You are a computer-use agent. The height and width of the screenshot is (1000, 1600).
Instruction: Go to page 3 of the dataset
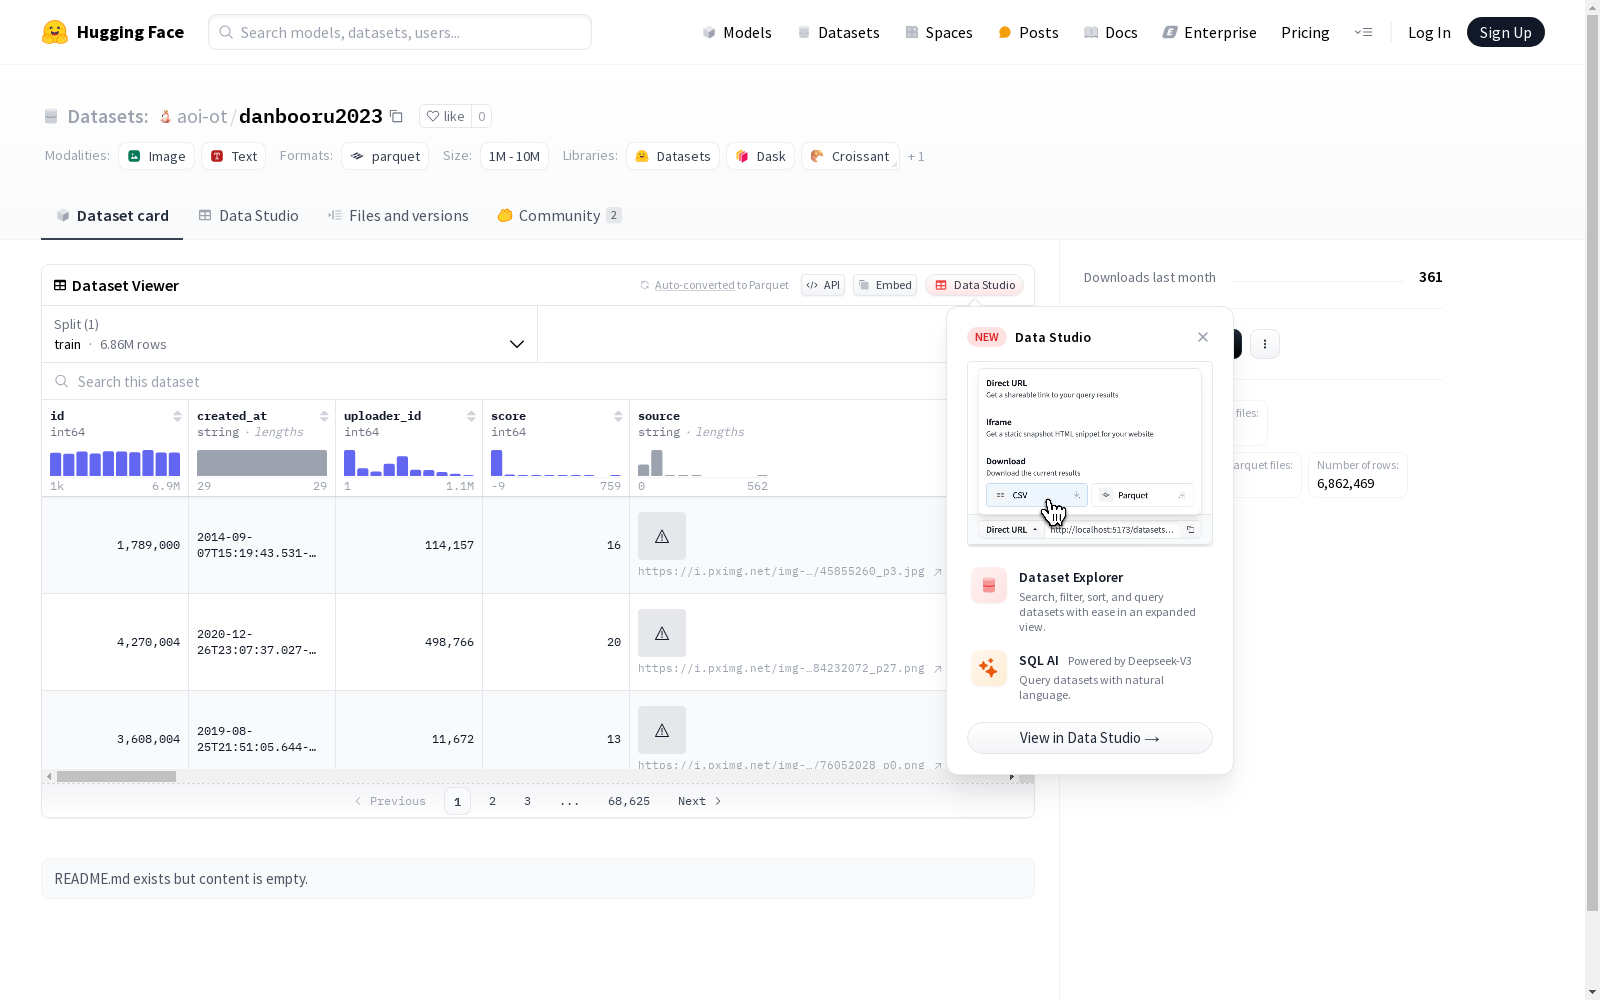[x=527, y=801]
